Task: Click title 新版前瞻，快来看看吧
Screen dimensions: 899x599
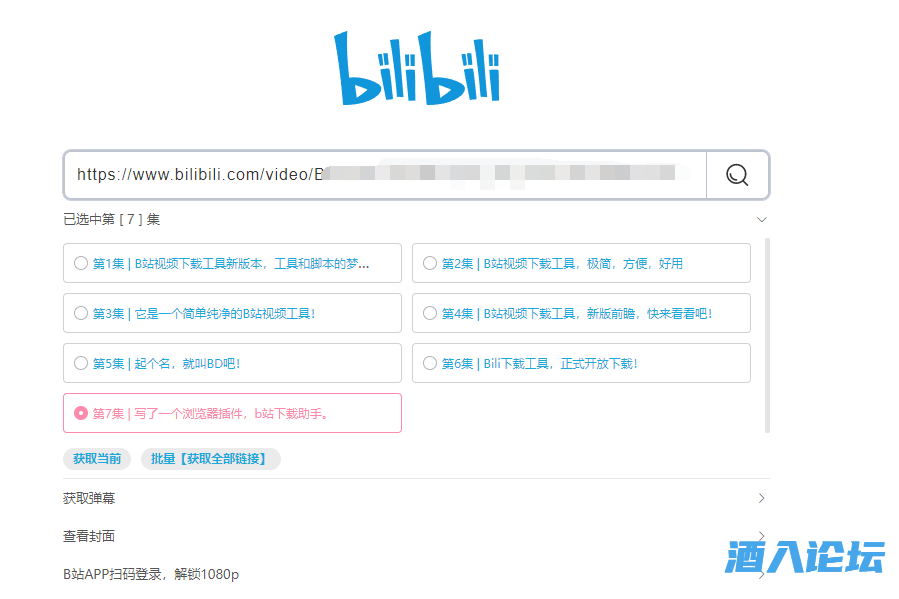Action: [x=650, y=314]
